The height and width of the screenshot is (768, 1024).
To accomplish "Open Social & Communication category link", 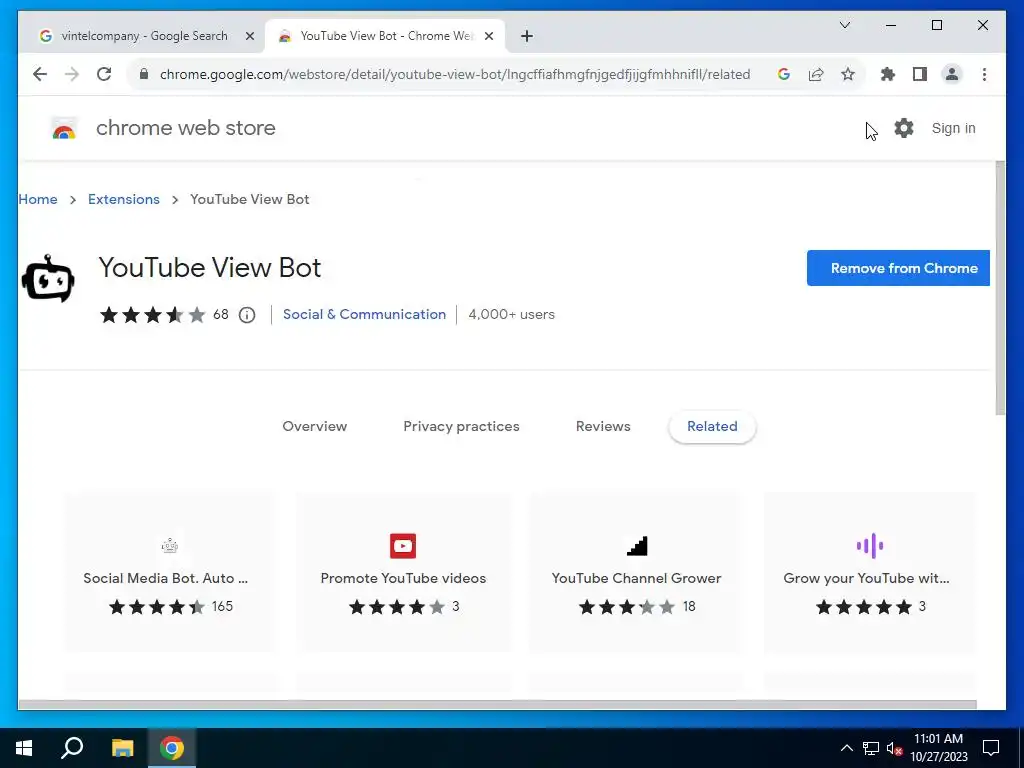I will point(364,314).
